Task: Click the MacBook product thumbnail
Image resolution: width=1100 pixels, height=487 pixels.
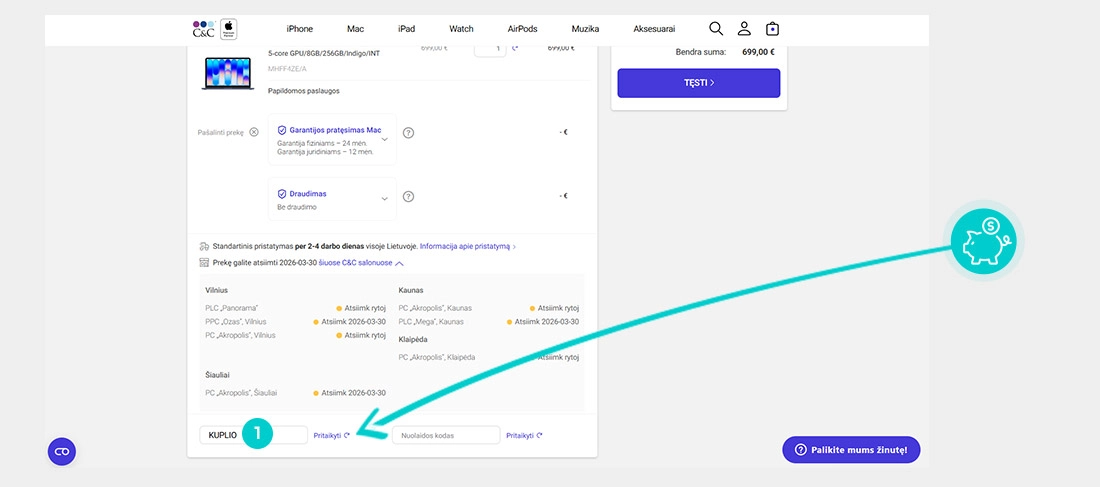Action: click(227, 73)
